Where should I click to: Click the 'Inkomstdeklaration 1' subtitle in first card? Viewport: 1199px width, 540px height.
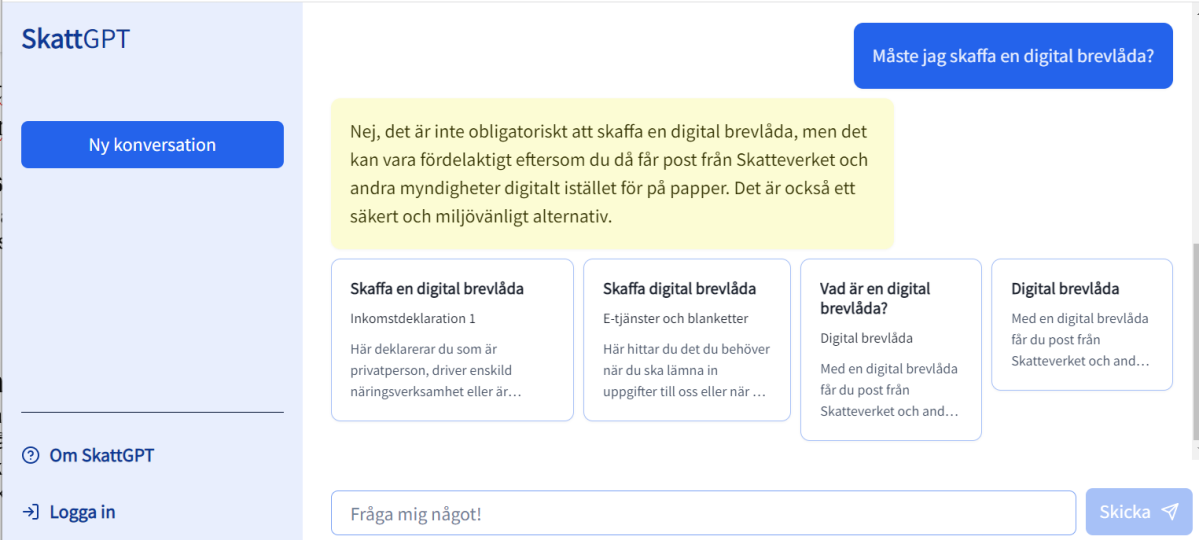tap(413, 319)
